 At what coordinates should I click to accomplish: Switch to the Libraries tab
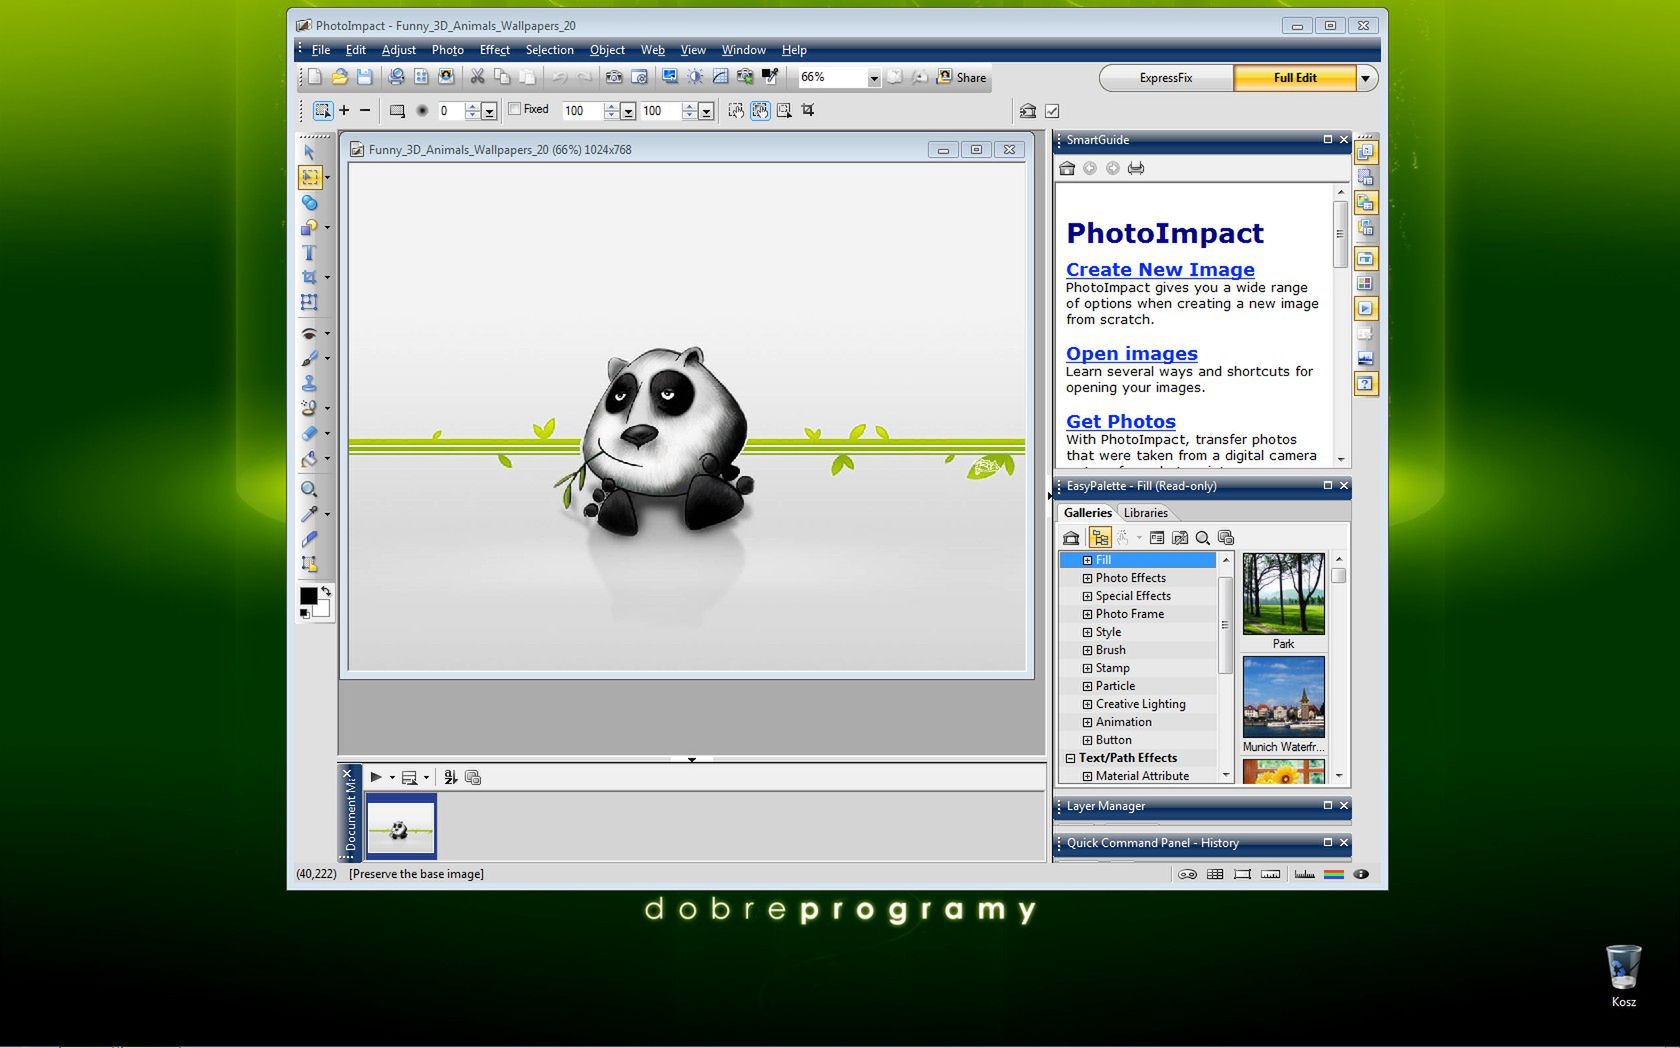tap(1145, 513)
